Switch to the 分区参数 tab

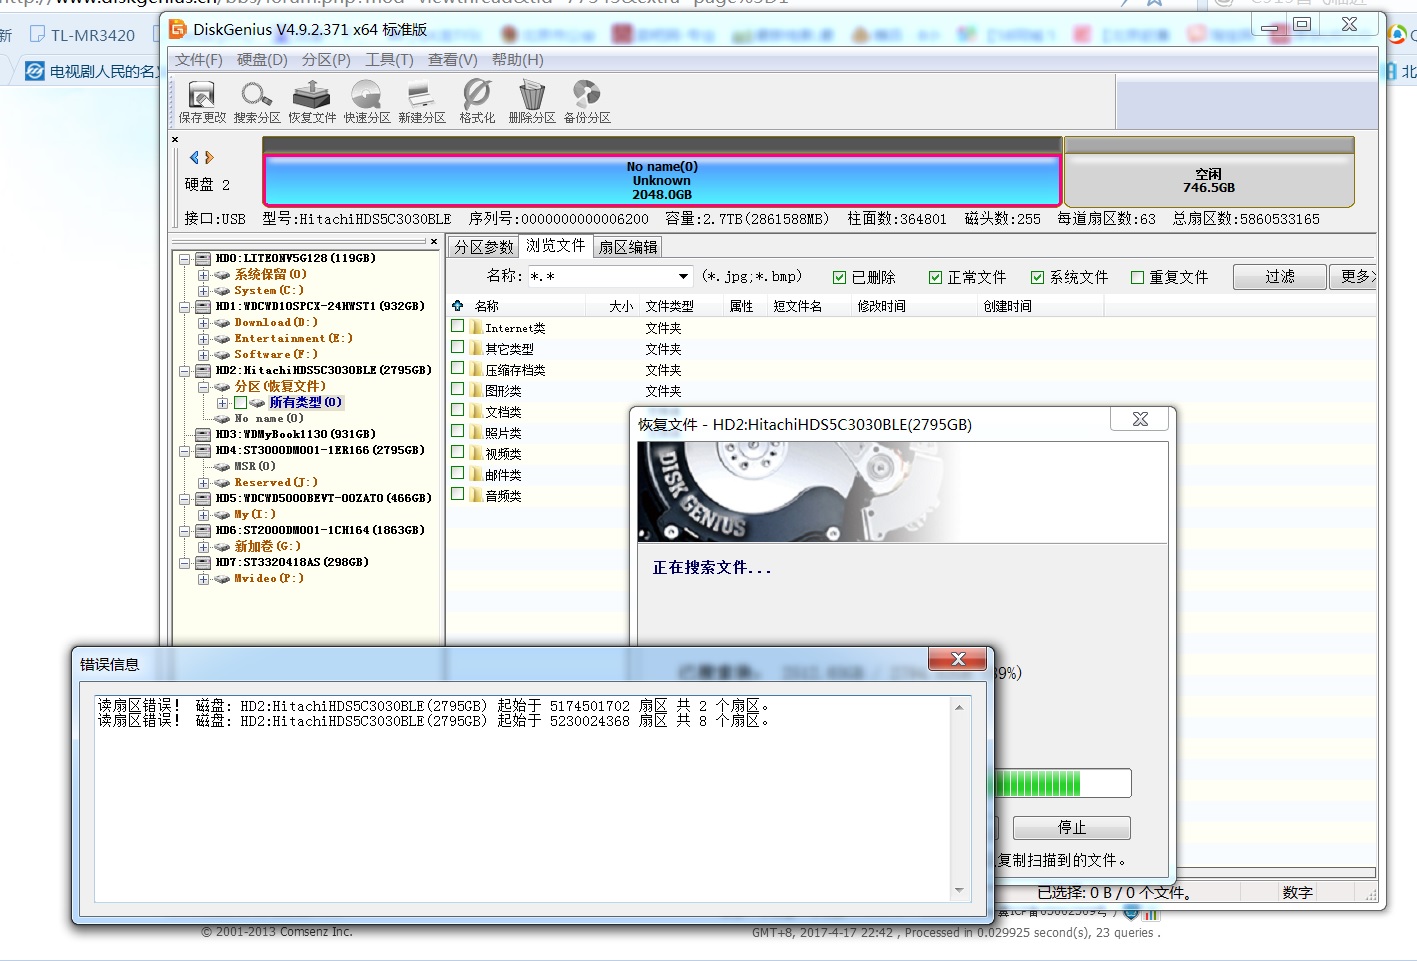484,247
